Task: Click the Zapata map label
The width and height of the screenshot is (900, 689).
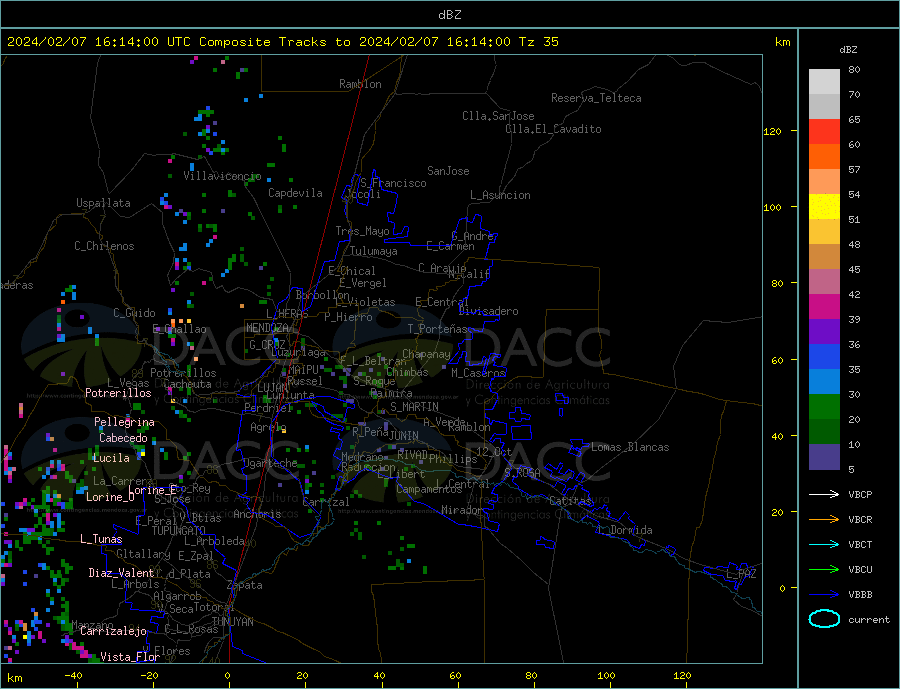Action: click(x=245, y=585)
